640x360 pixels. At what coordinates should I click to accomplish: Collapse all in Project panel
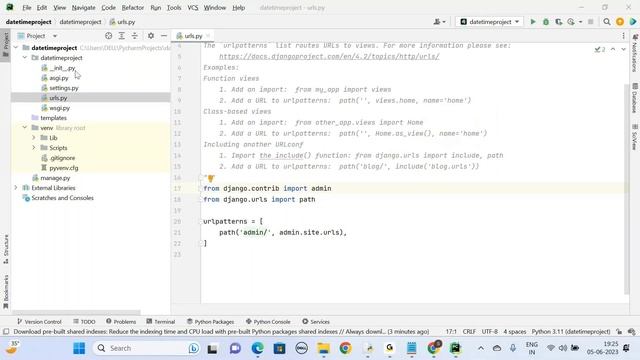coord(135,36)
